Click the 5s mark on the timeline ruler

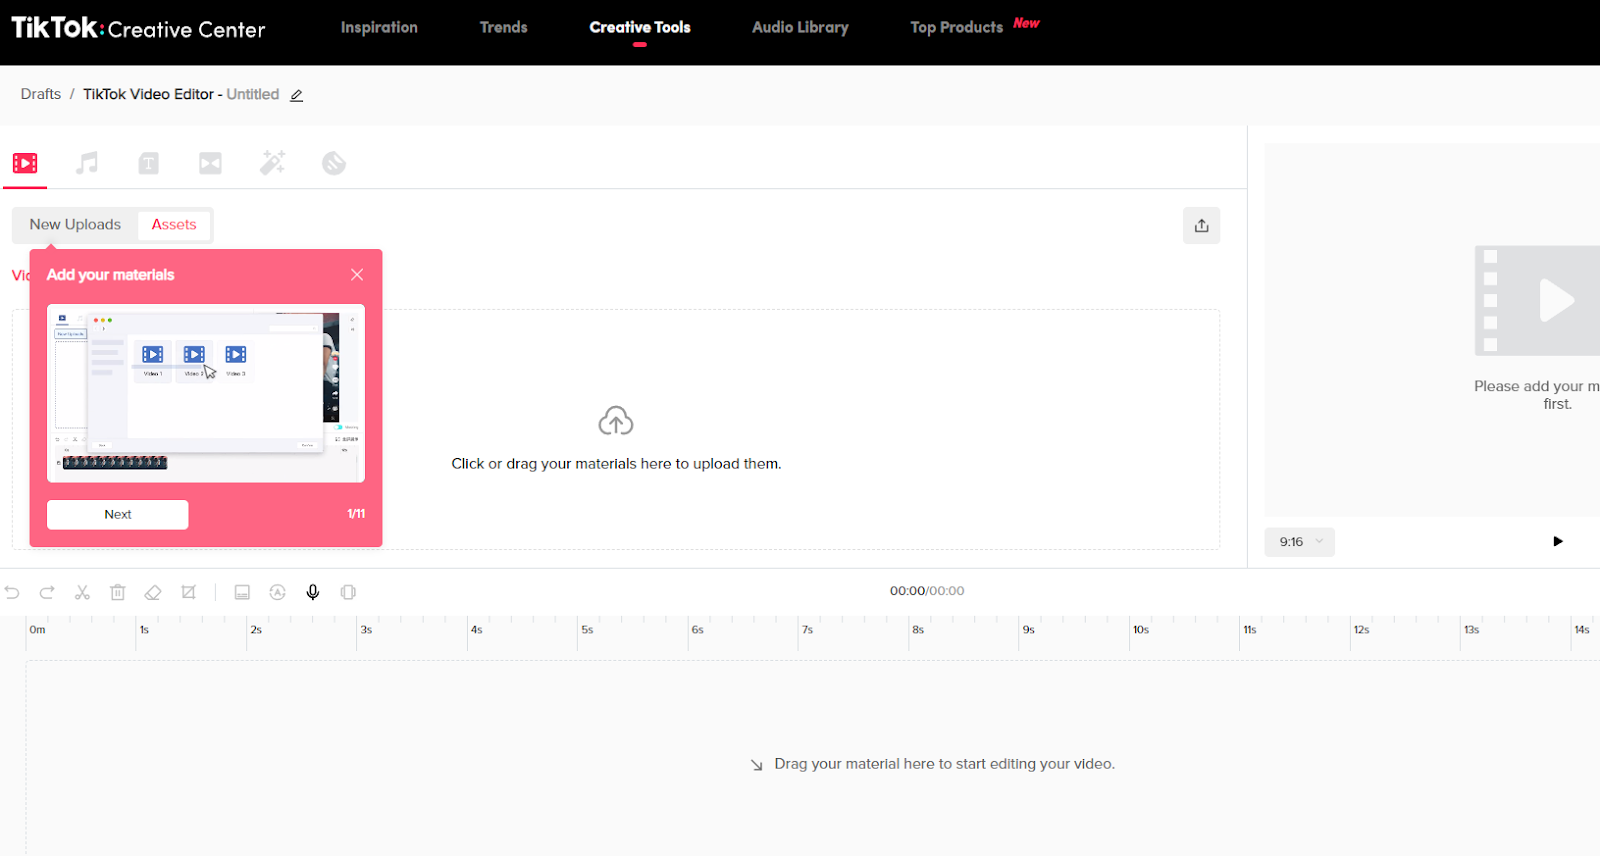(x=587, y=630)
